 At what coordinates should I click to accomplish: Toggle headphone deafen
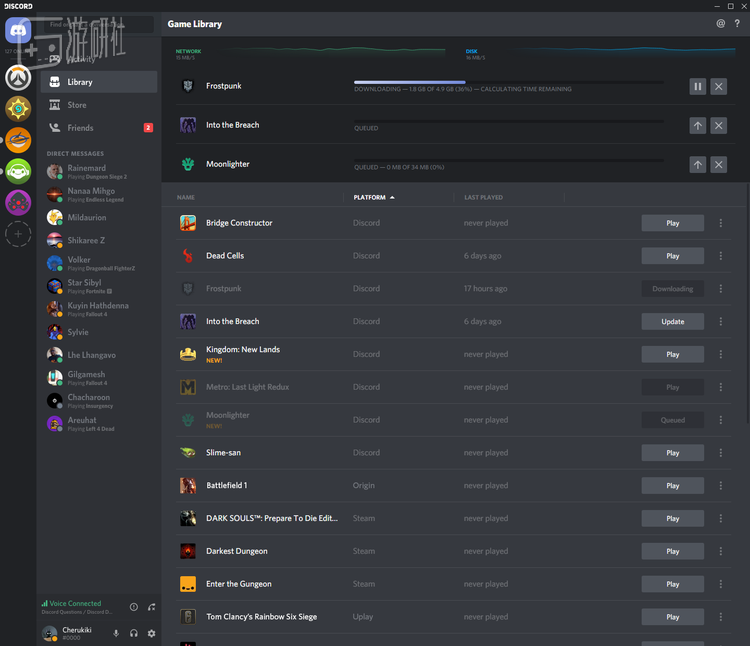(134, 633)
